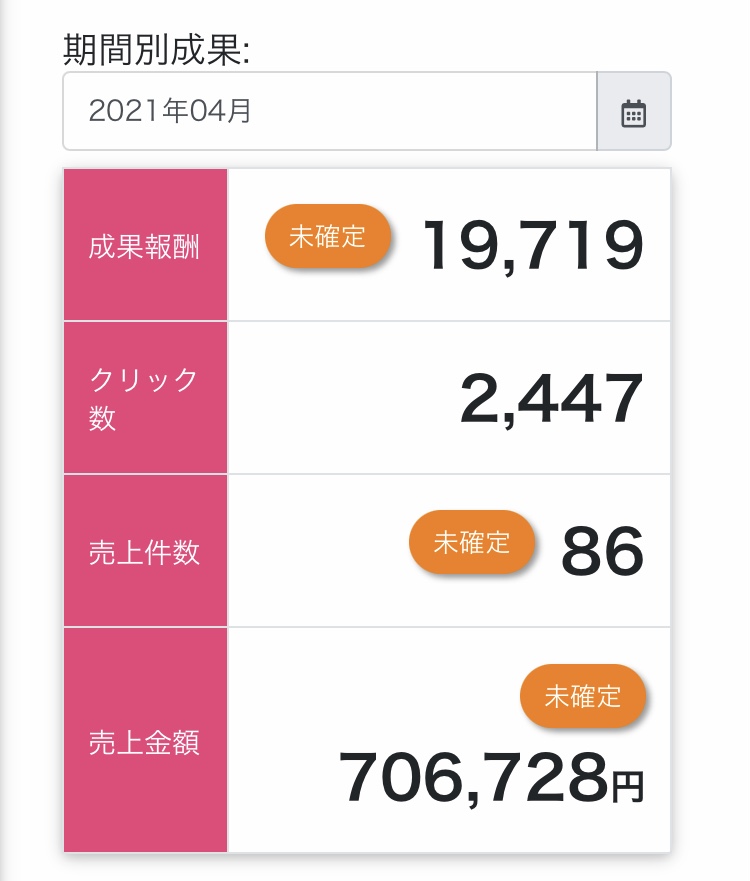Click the 2,447 click count value
This screenshot has height=881, width=750.
(x=551, y=398)
